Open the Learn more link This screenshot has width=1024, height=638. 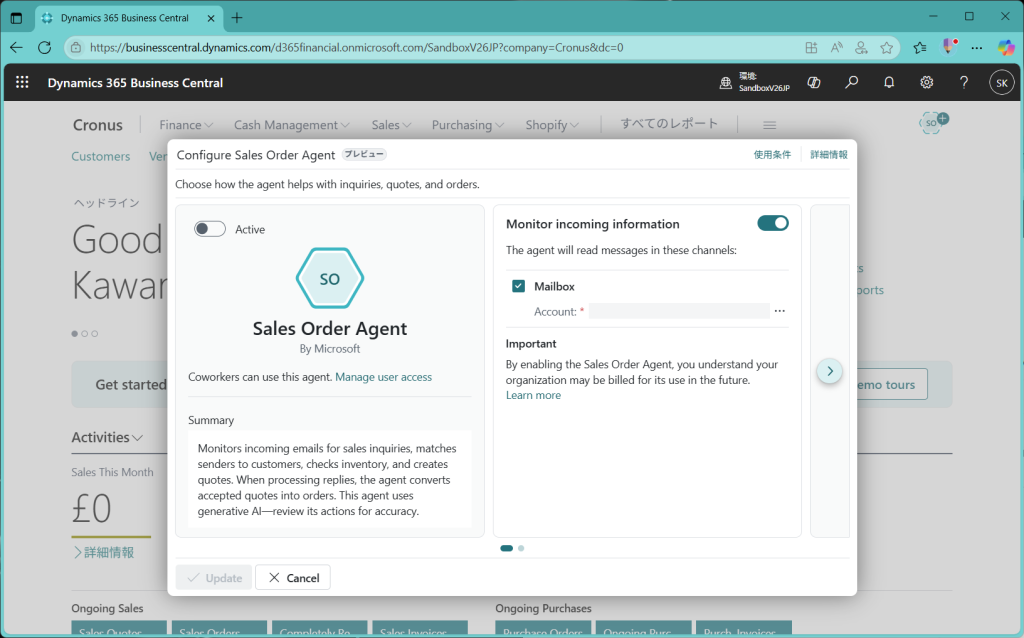(x=533, y=395)
